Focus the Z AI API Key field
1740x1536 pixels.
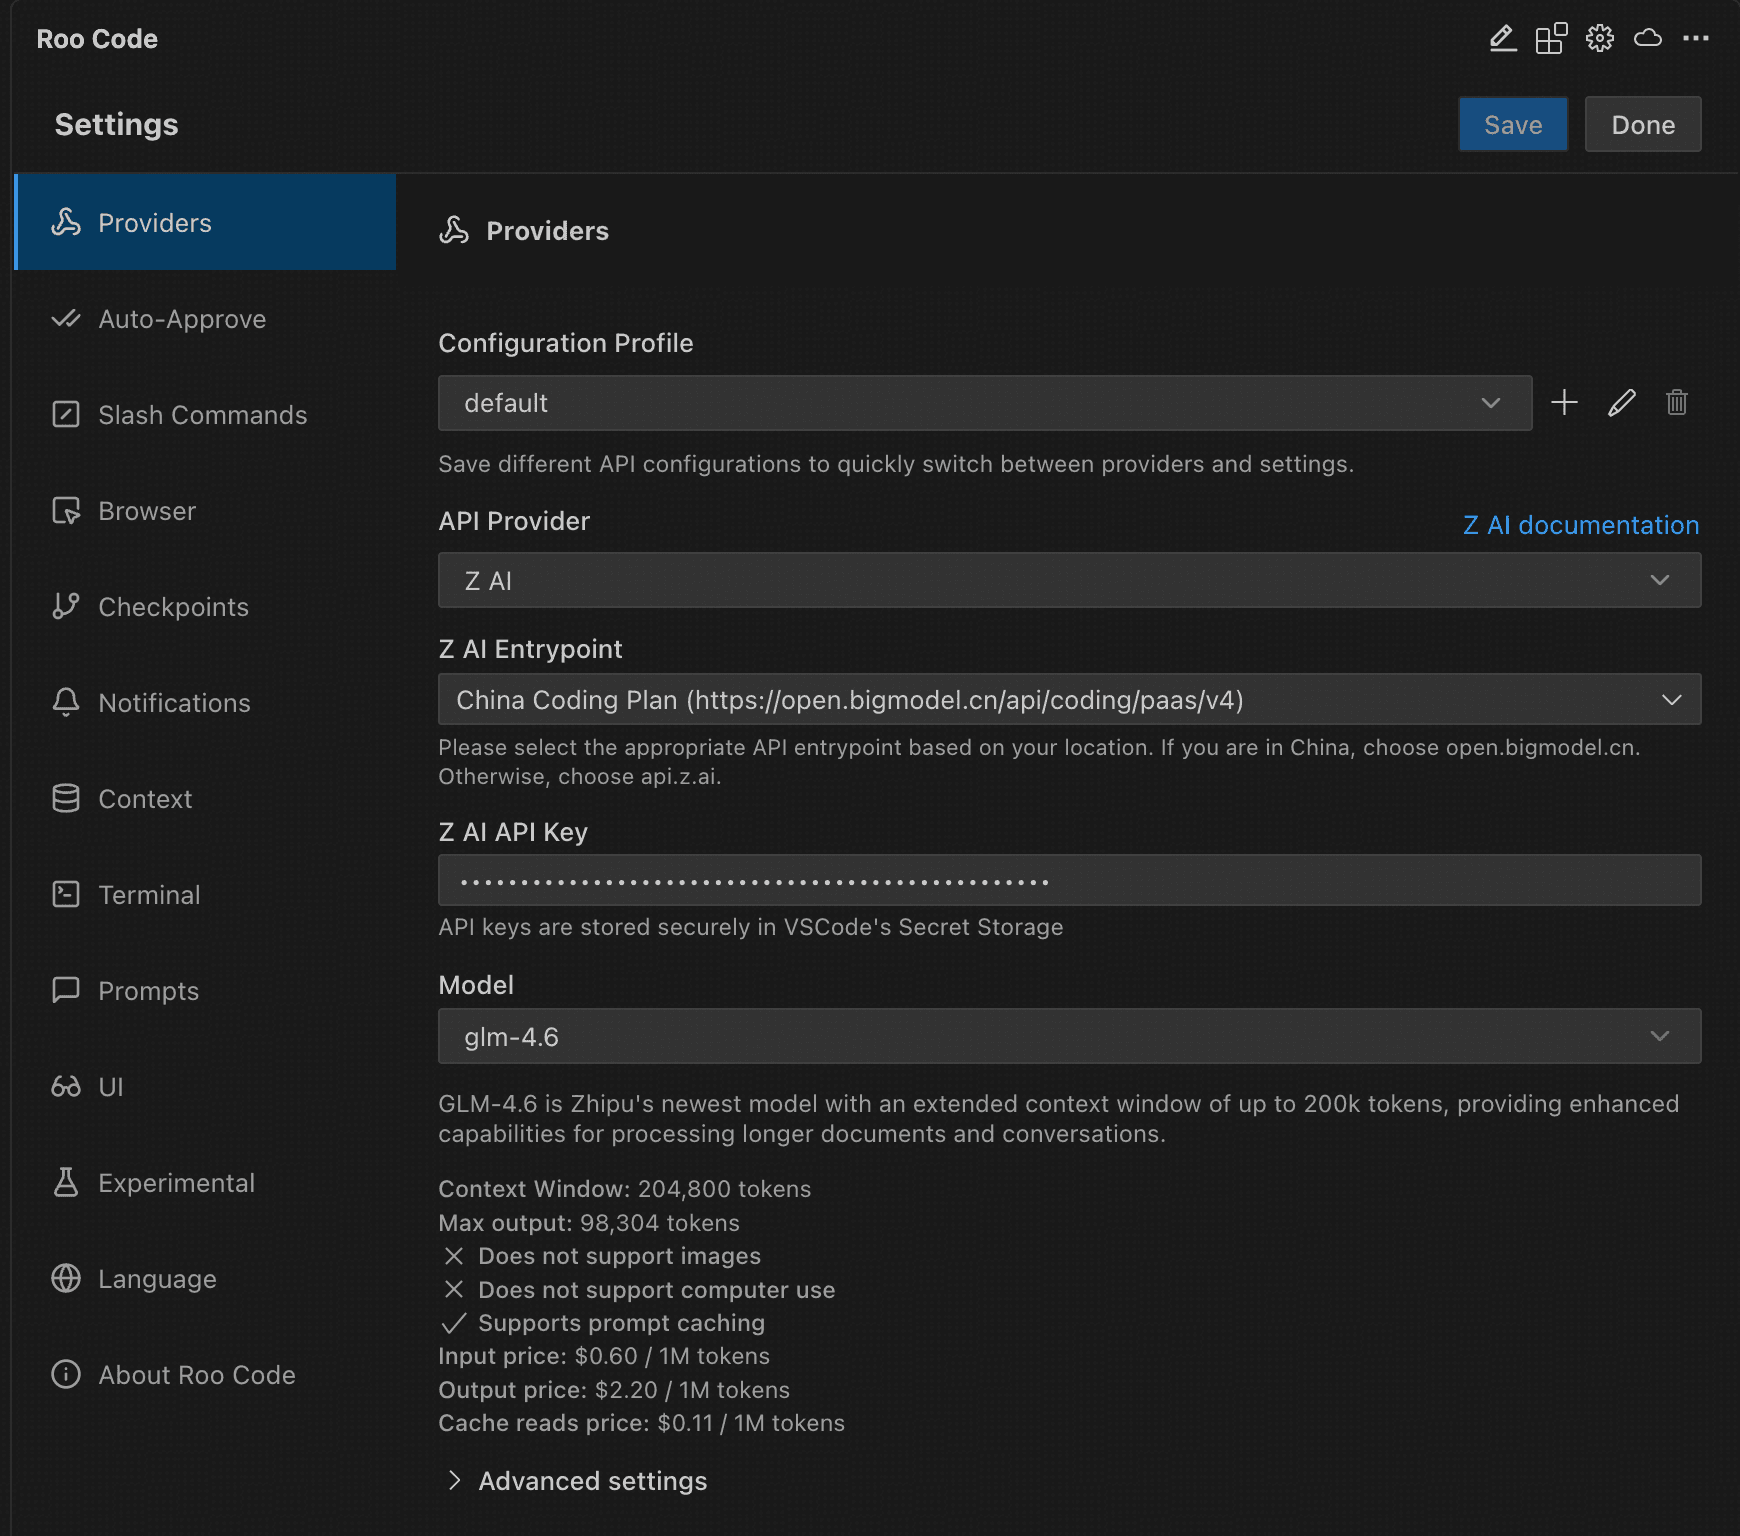(1068, 881)
